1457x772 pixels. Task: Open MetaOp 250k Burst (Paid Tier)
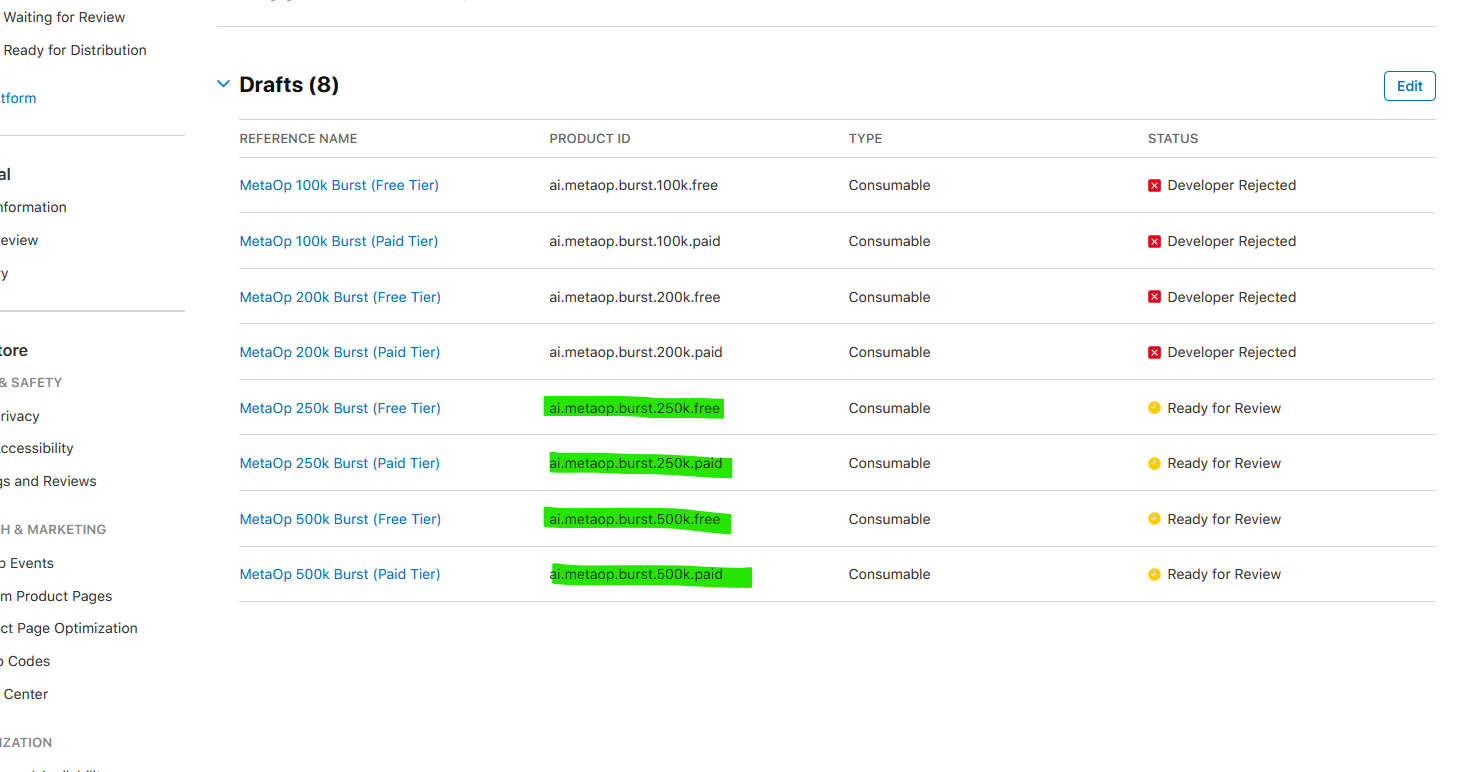(x=340, y=463)
